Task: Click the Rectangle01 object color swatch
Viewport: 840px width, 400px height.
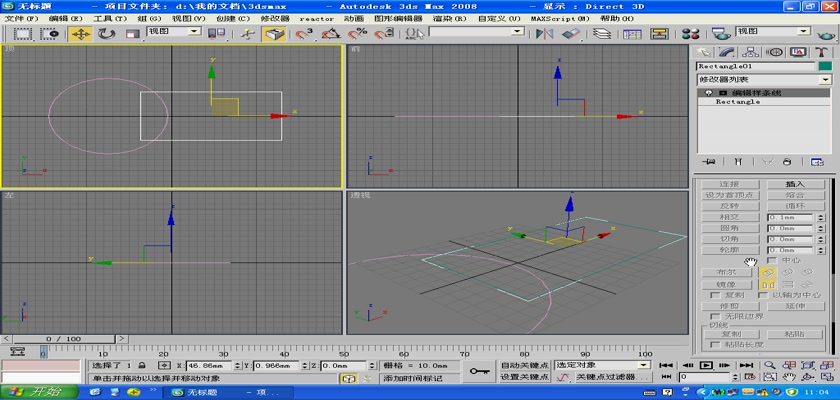Action: (x=824, y=66)
